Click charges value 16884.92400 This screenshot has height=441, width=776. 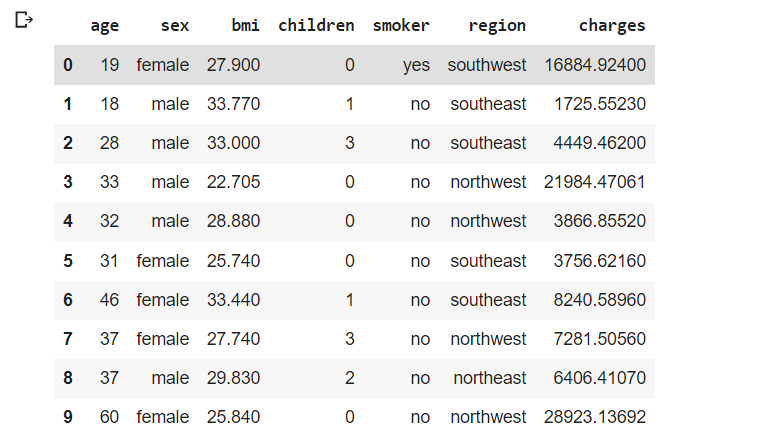coord(595,65)
